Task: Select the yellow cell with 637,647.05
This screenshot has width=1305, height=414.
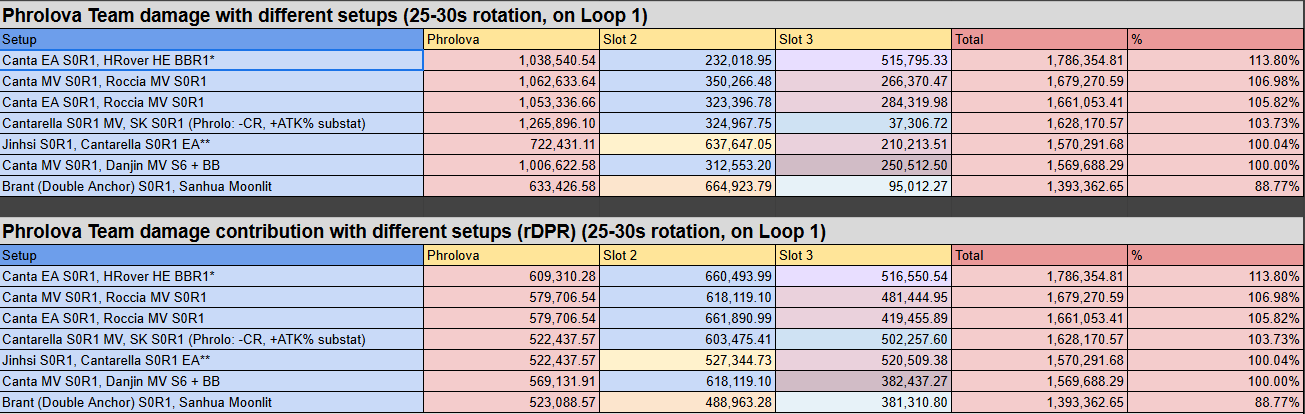Action: 688,145
